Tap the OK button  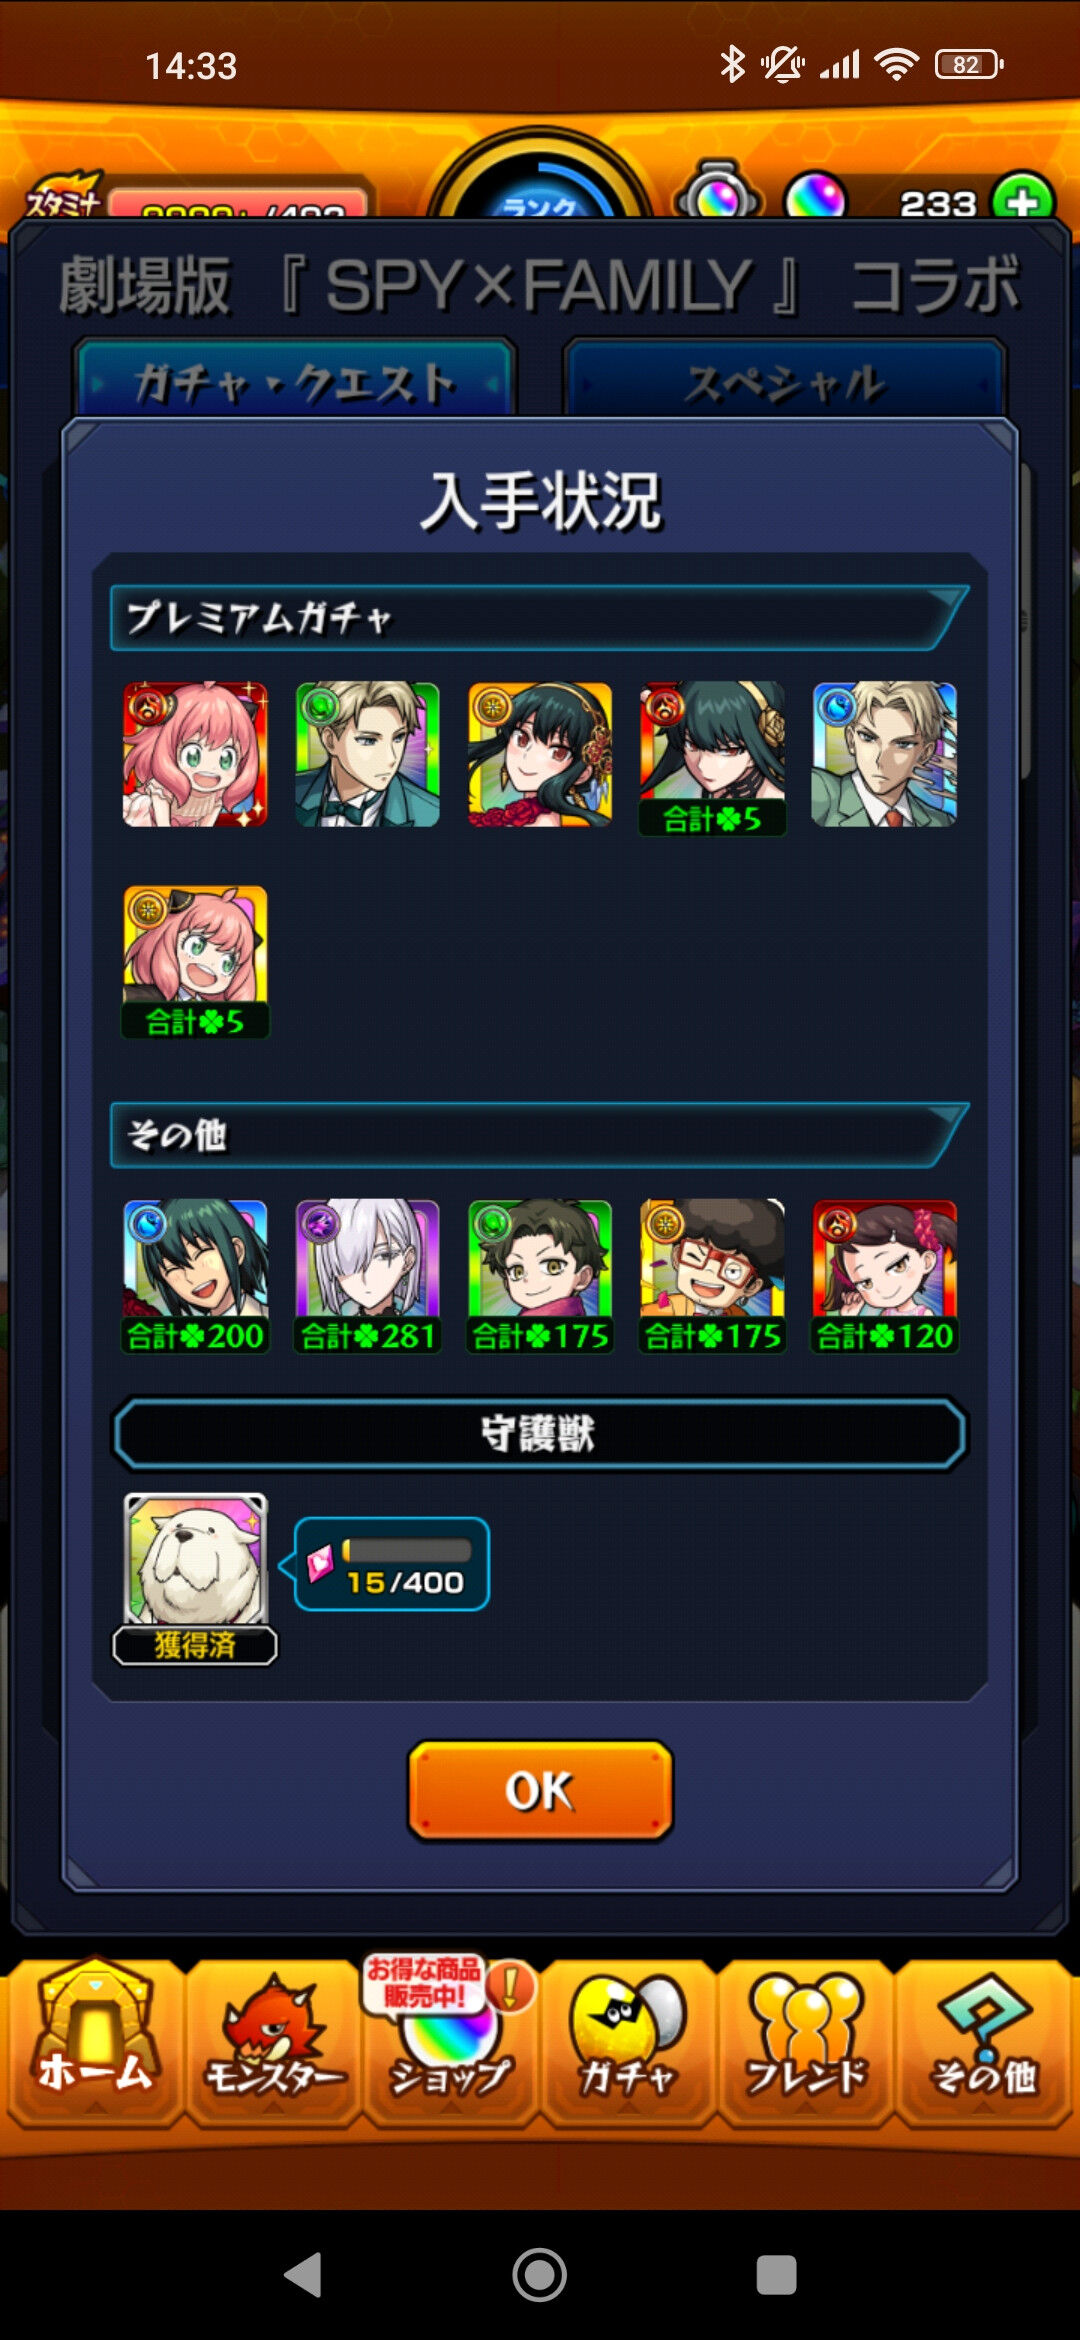click(x=540, y=1790)
